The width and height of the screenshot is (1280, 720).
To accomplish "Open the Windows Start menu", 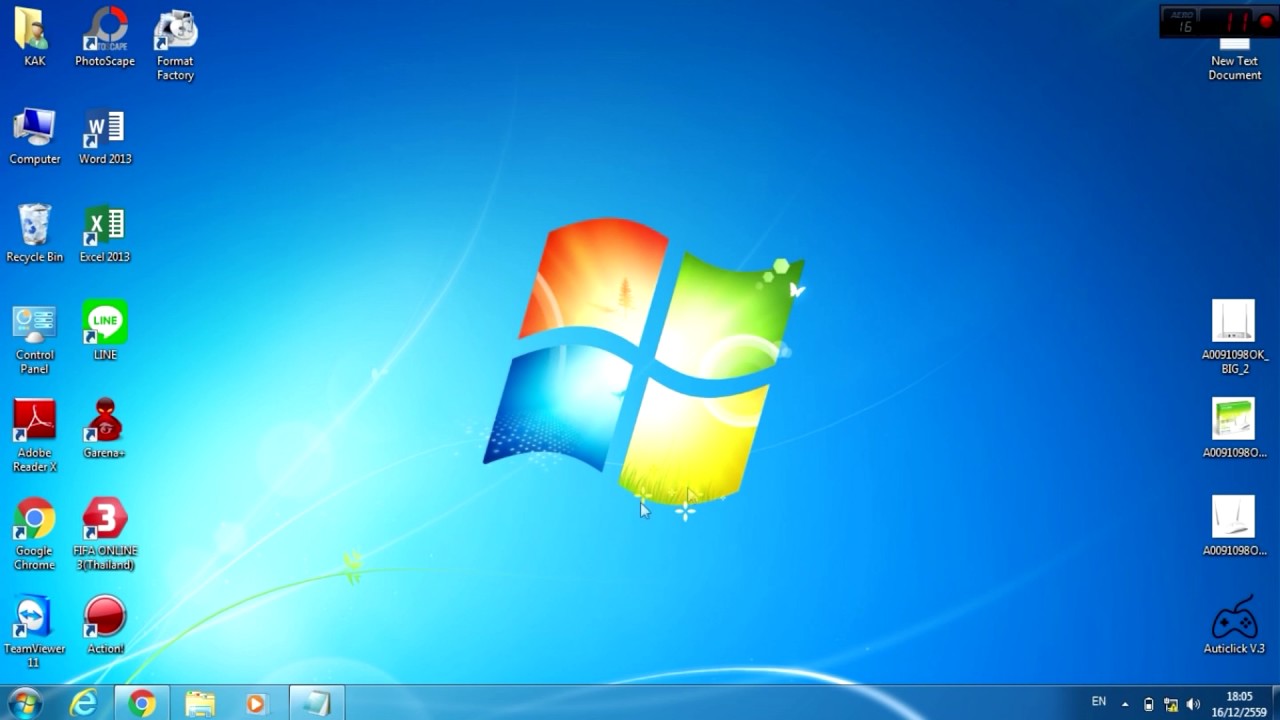I will 24,703.
